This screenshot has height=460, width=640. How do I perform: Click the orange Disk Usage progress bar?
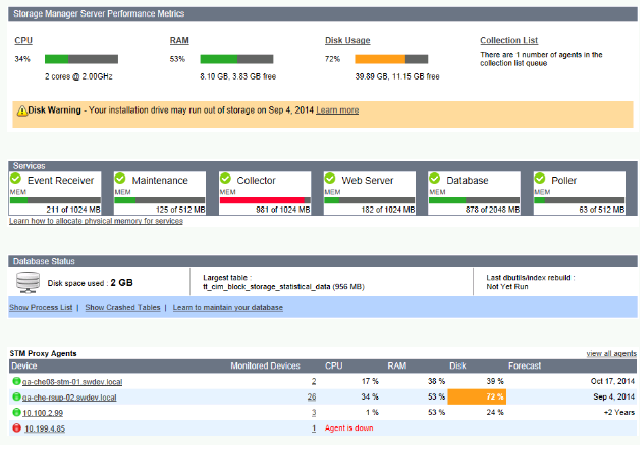(380, 59)
